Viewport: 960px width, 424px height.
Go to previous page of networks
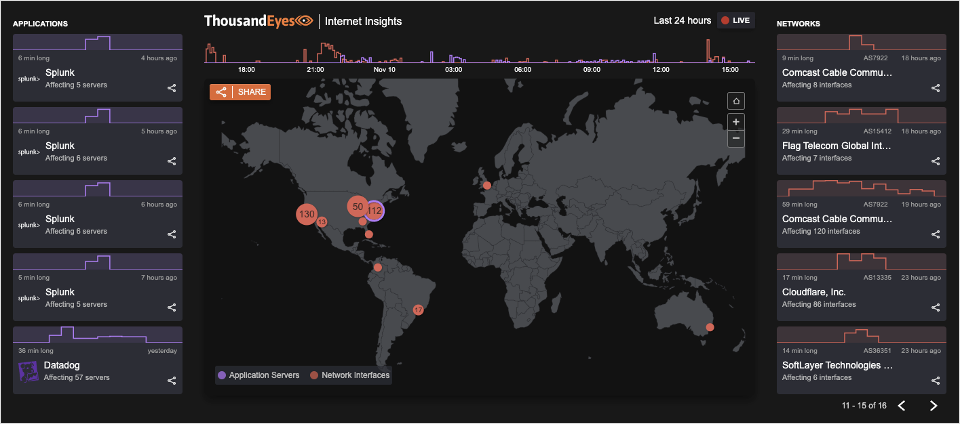coord(901,405)
